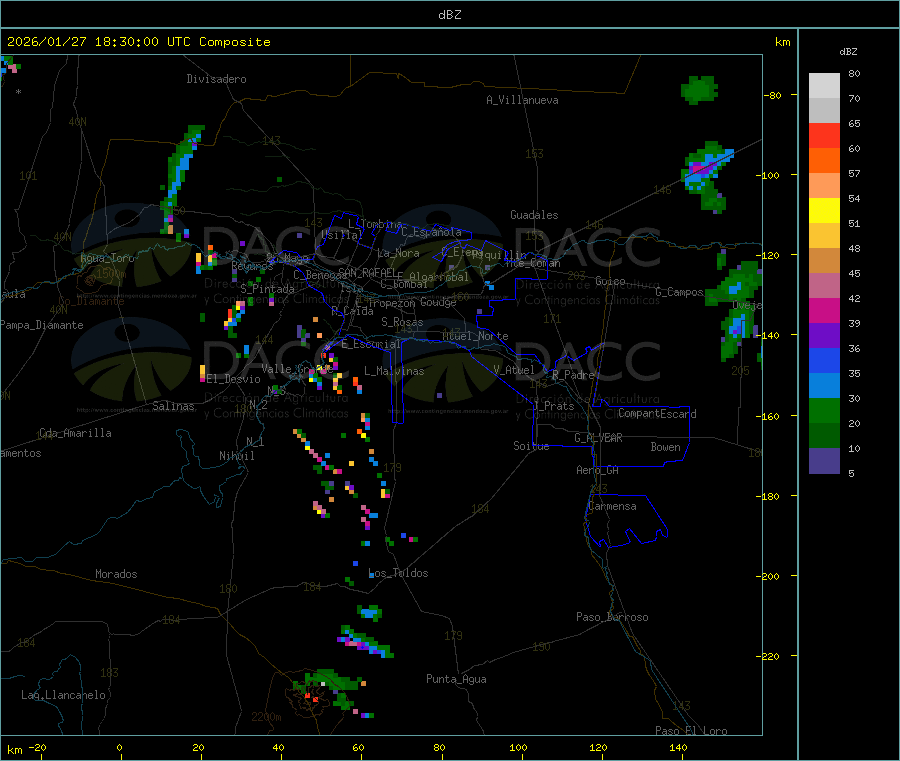Screen dimensions: 900x761
Task: Click the Morados location label
Action: tap(116, 574)
